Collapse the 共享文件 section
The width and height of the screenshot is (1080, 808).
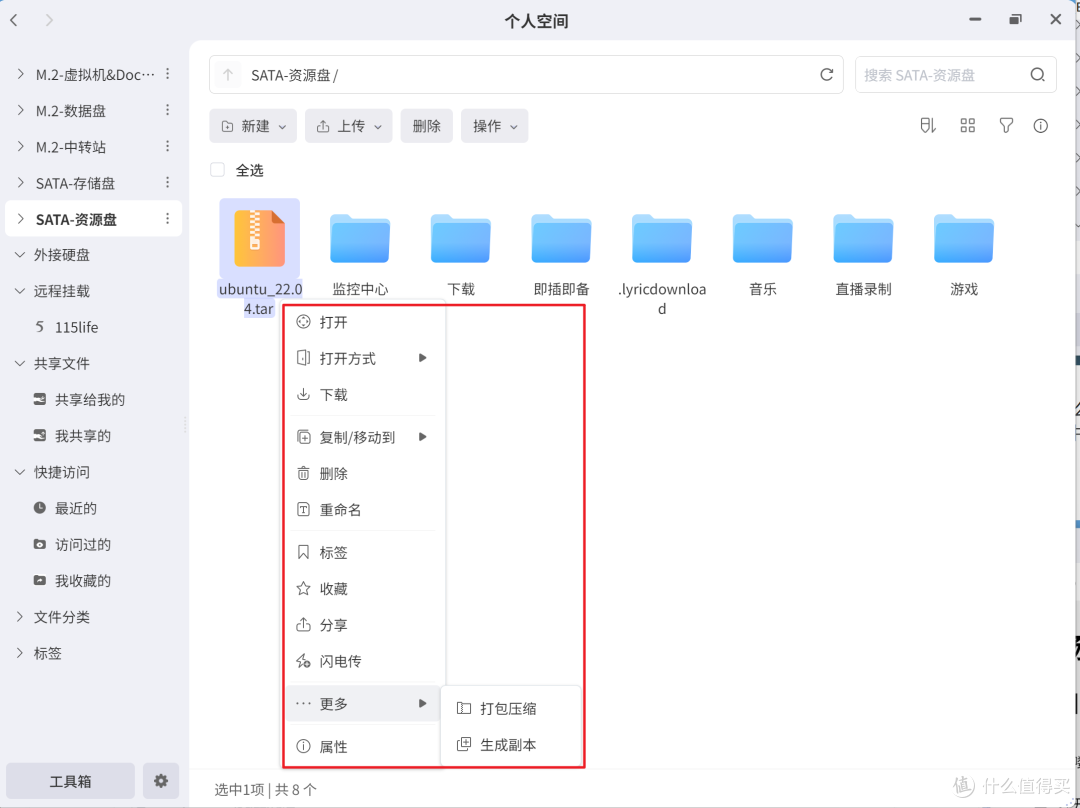pos(20,363)
